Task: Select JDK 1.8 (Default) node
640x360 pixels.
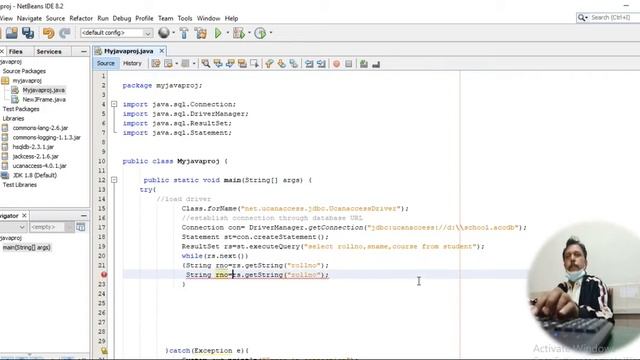Action: click(35, 175)
